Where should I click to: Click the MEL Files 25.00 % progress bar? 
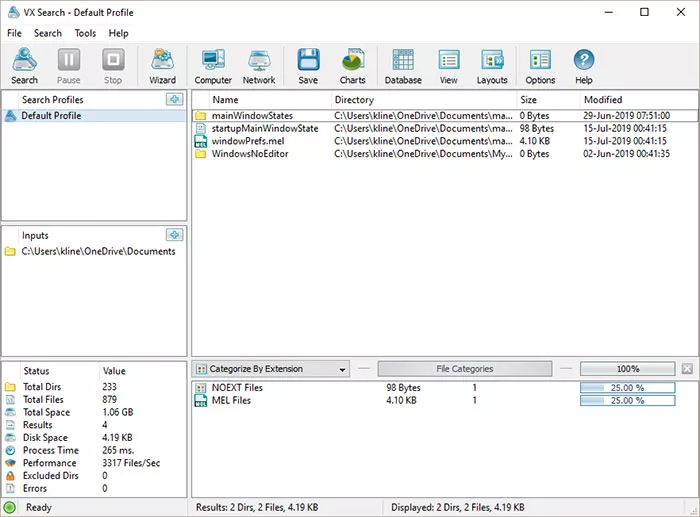click(628, 400)
